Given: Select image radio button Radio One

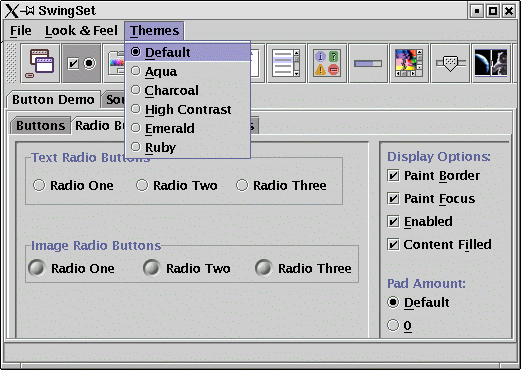Looking at the screenshot, I should [x=72, y=268].
